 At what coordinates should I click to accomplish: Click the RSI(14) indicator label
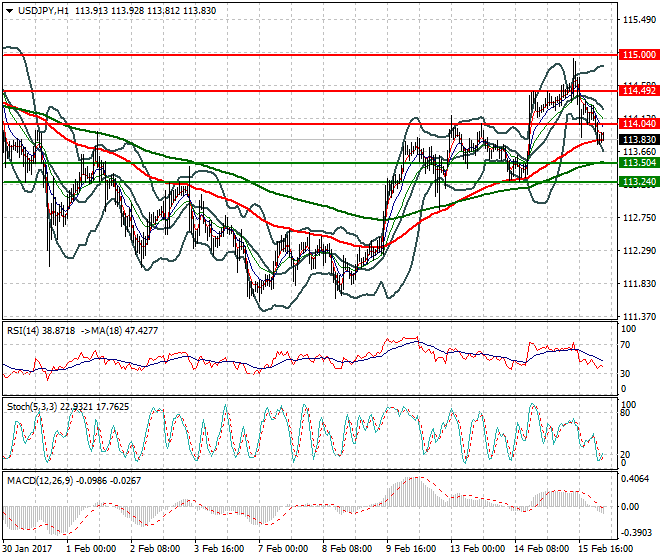point(23,331)
